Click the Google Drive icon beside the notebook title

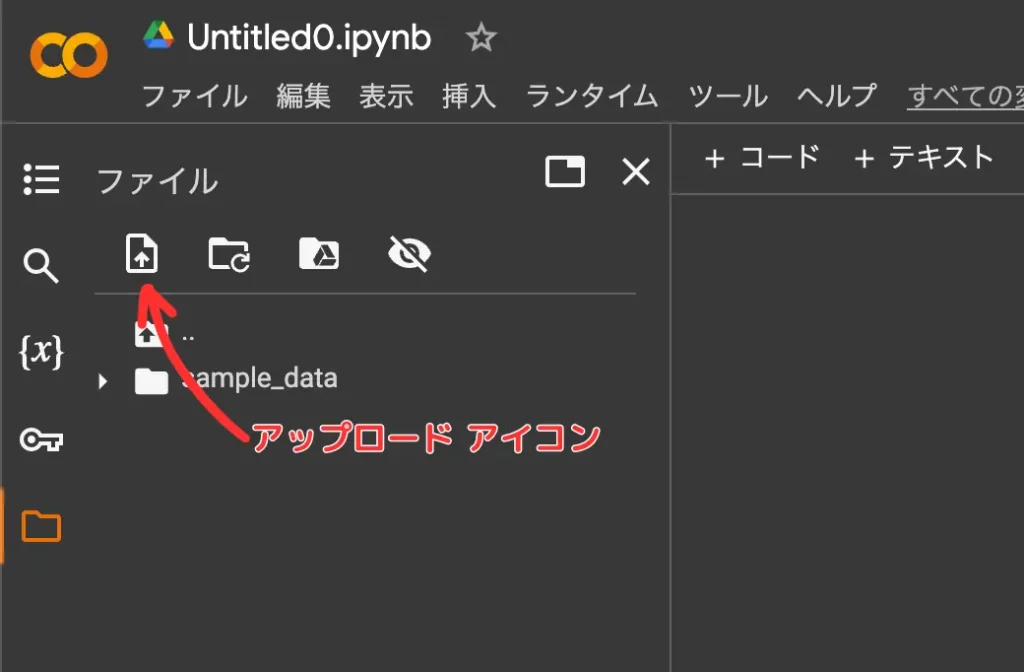coord(159,35)
